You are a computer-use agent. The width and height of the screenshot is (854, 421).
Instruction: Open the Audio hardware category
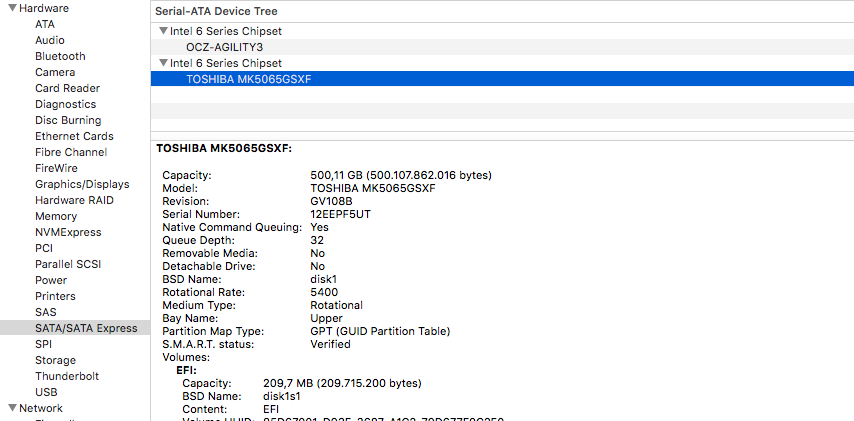(50, 40)
